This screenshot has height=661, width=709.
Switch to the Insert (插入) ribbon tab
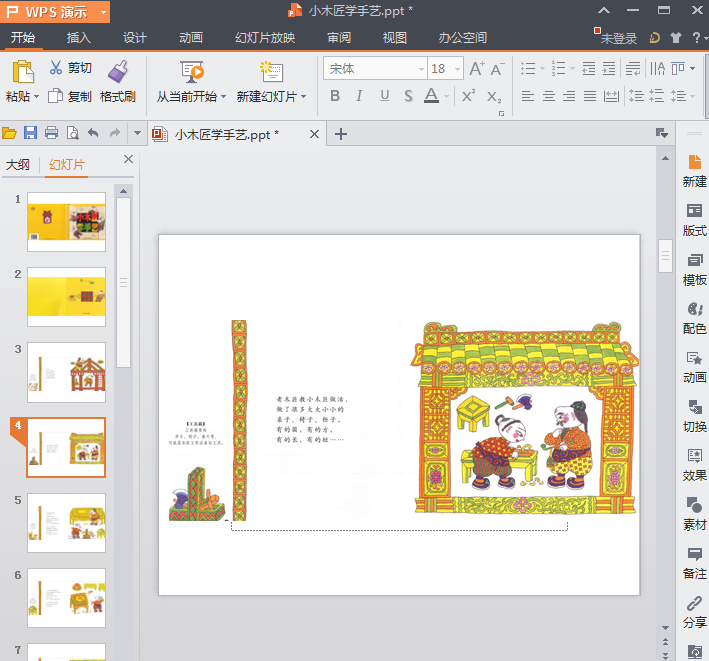pyautogui.click(x=78, y=38)
